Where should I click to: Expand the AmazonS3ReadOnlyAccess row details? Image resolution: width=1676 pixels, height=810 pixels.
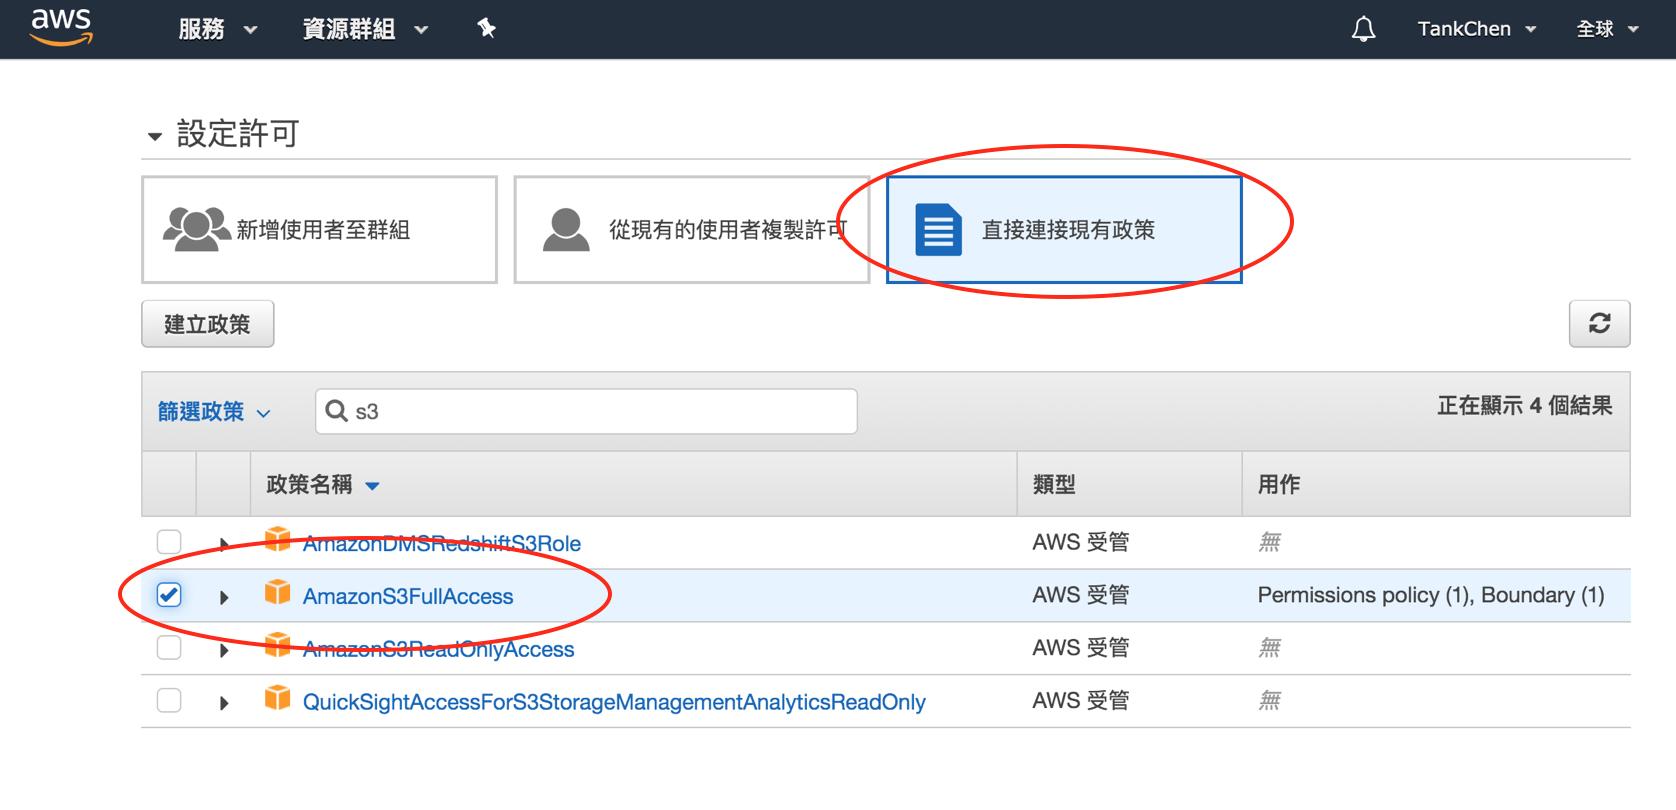coord(224,650)
